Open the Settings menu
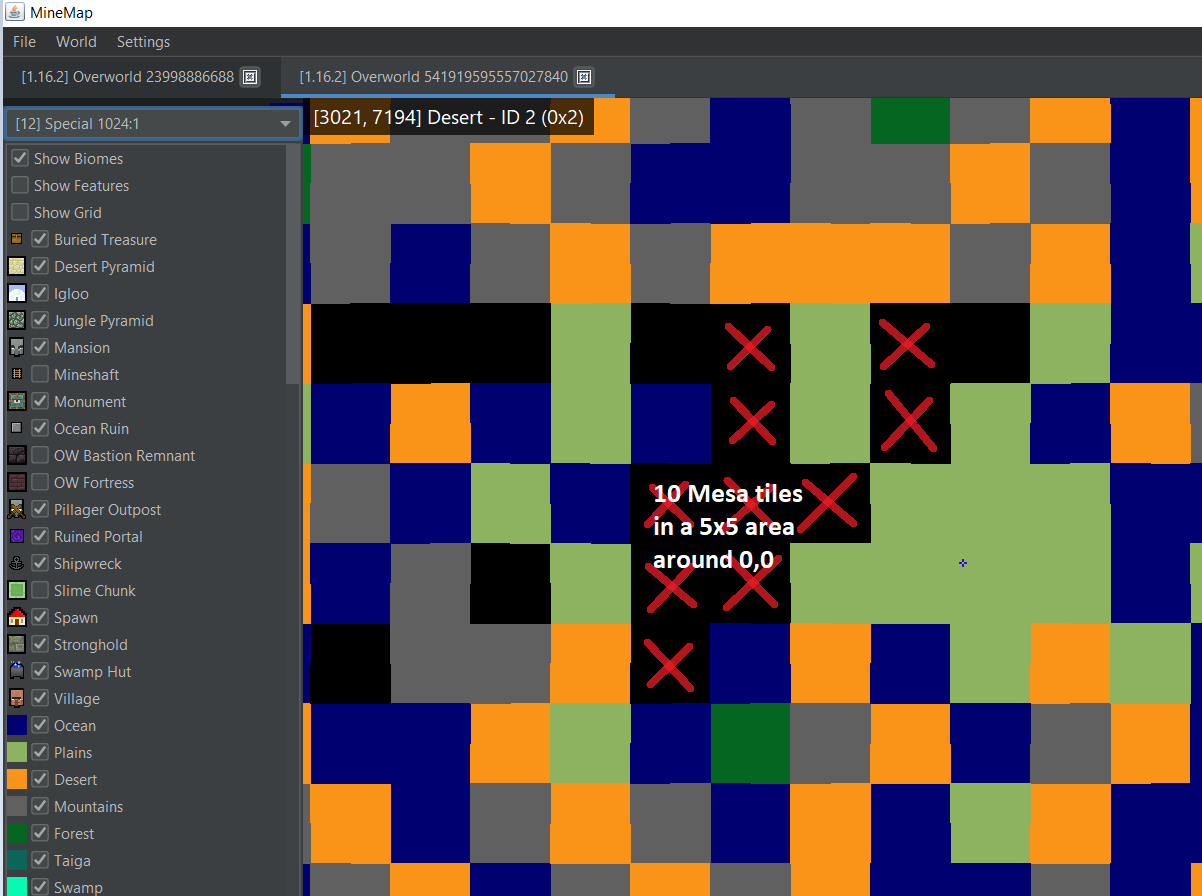 pyautogui.click(x=143, y=42)
